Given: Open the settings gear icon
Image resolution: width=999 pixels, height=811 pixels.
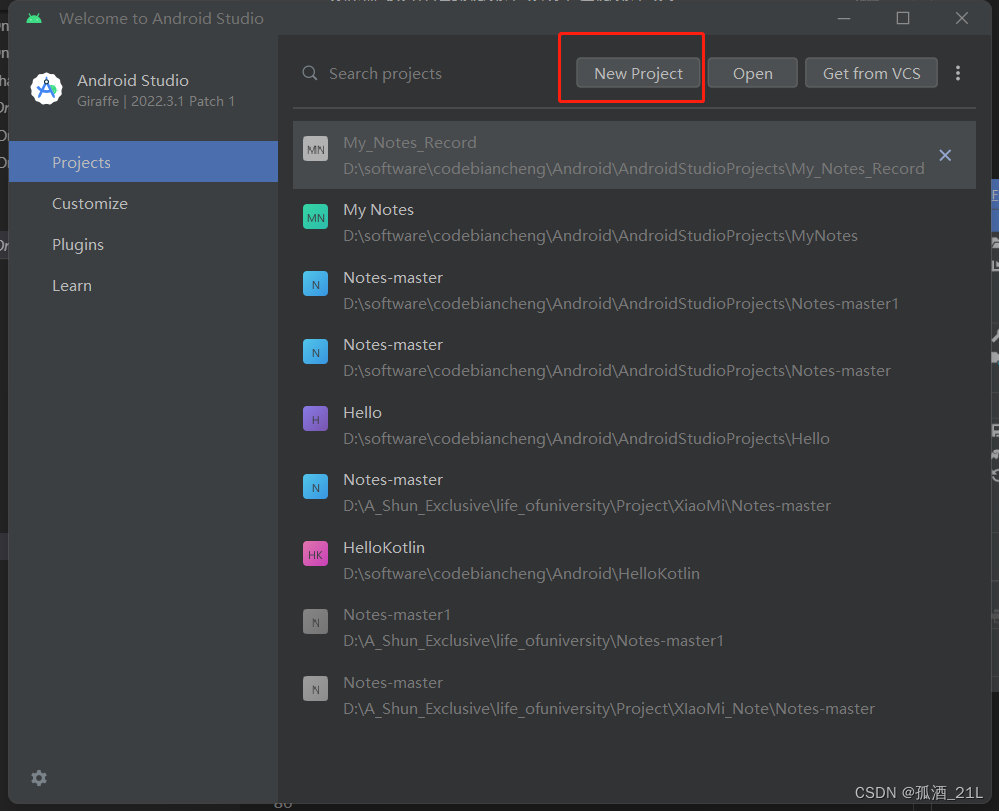Looking at the screenshot, I should tap(39, 778).
